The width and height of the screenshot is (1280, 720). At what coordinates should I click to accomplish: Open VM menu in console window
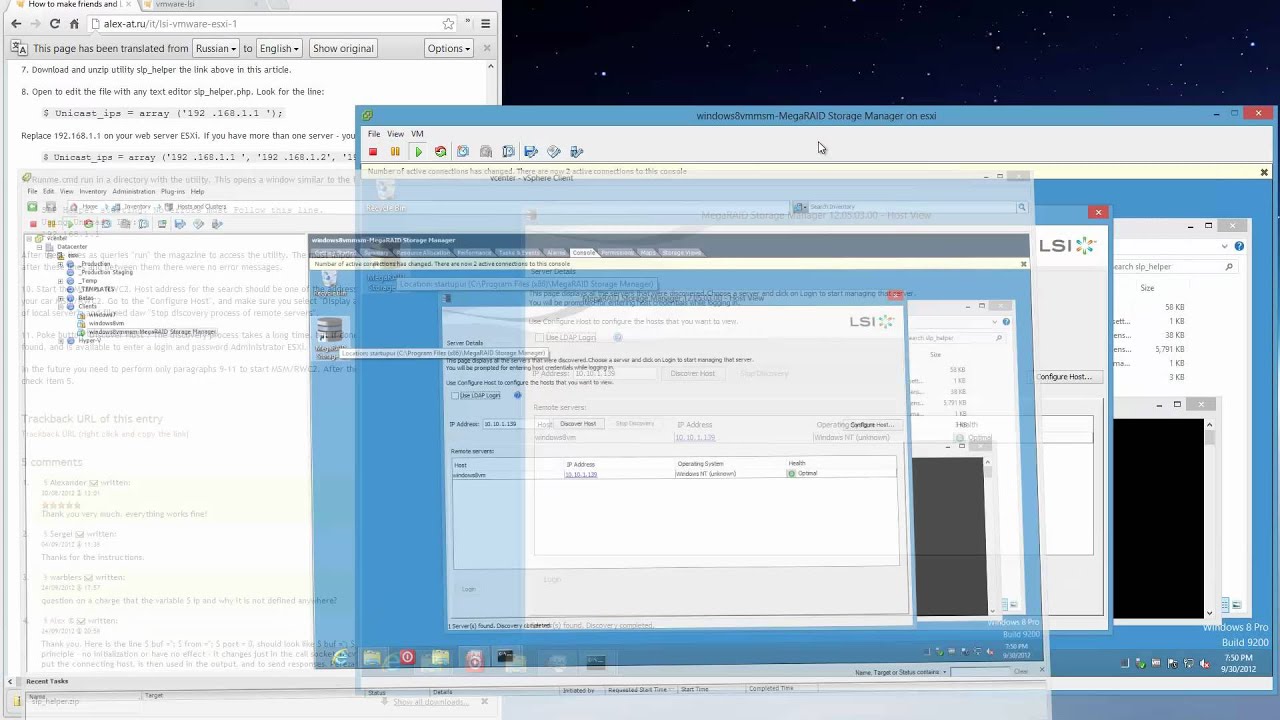(x=417, y=134)
